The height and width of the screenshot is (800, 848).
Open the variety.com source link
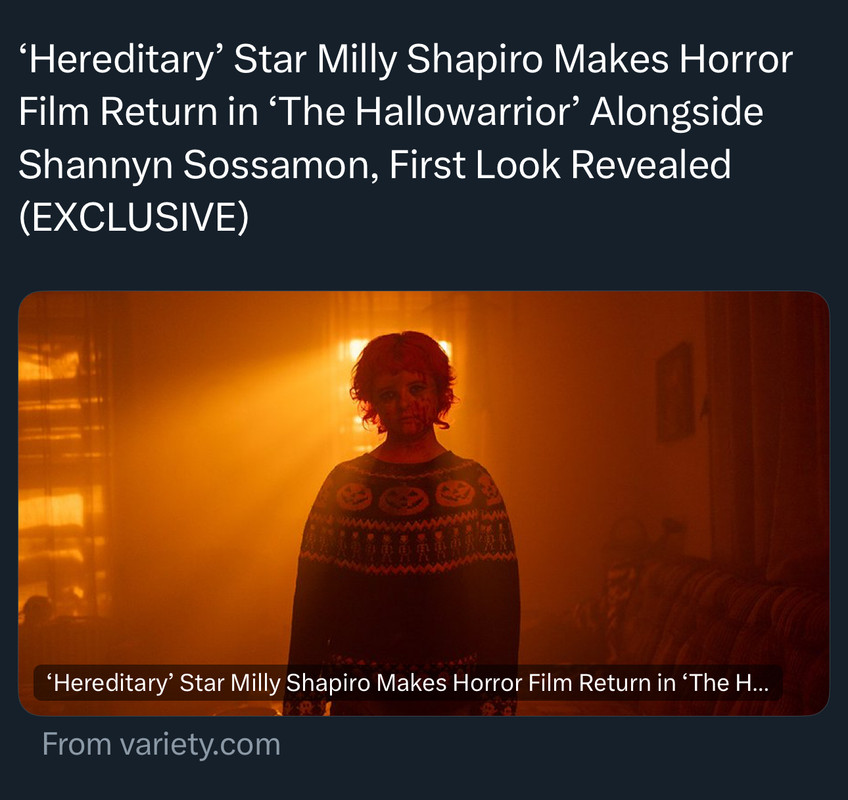pos(161,744)
